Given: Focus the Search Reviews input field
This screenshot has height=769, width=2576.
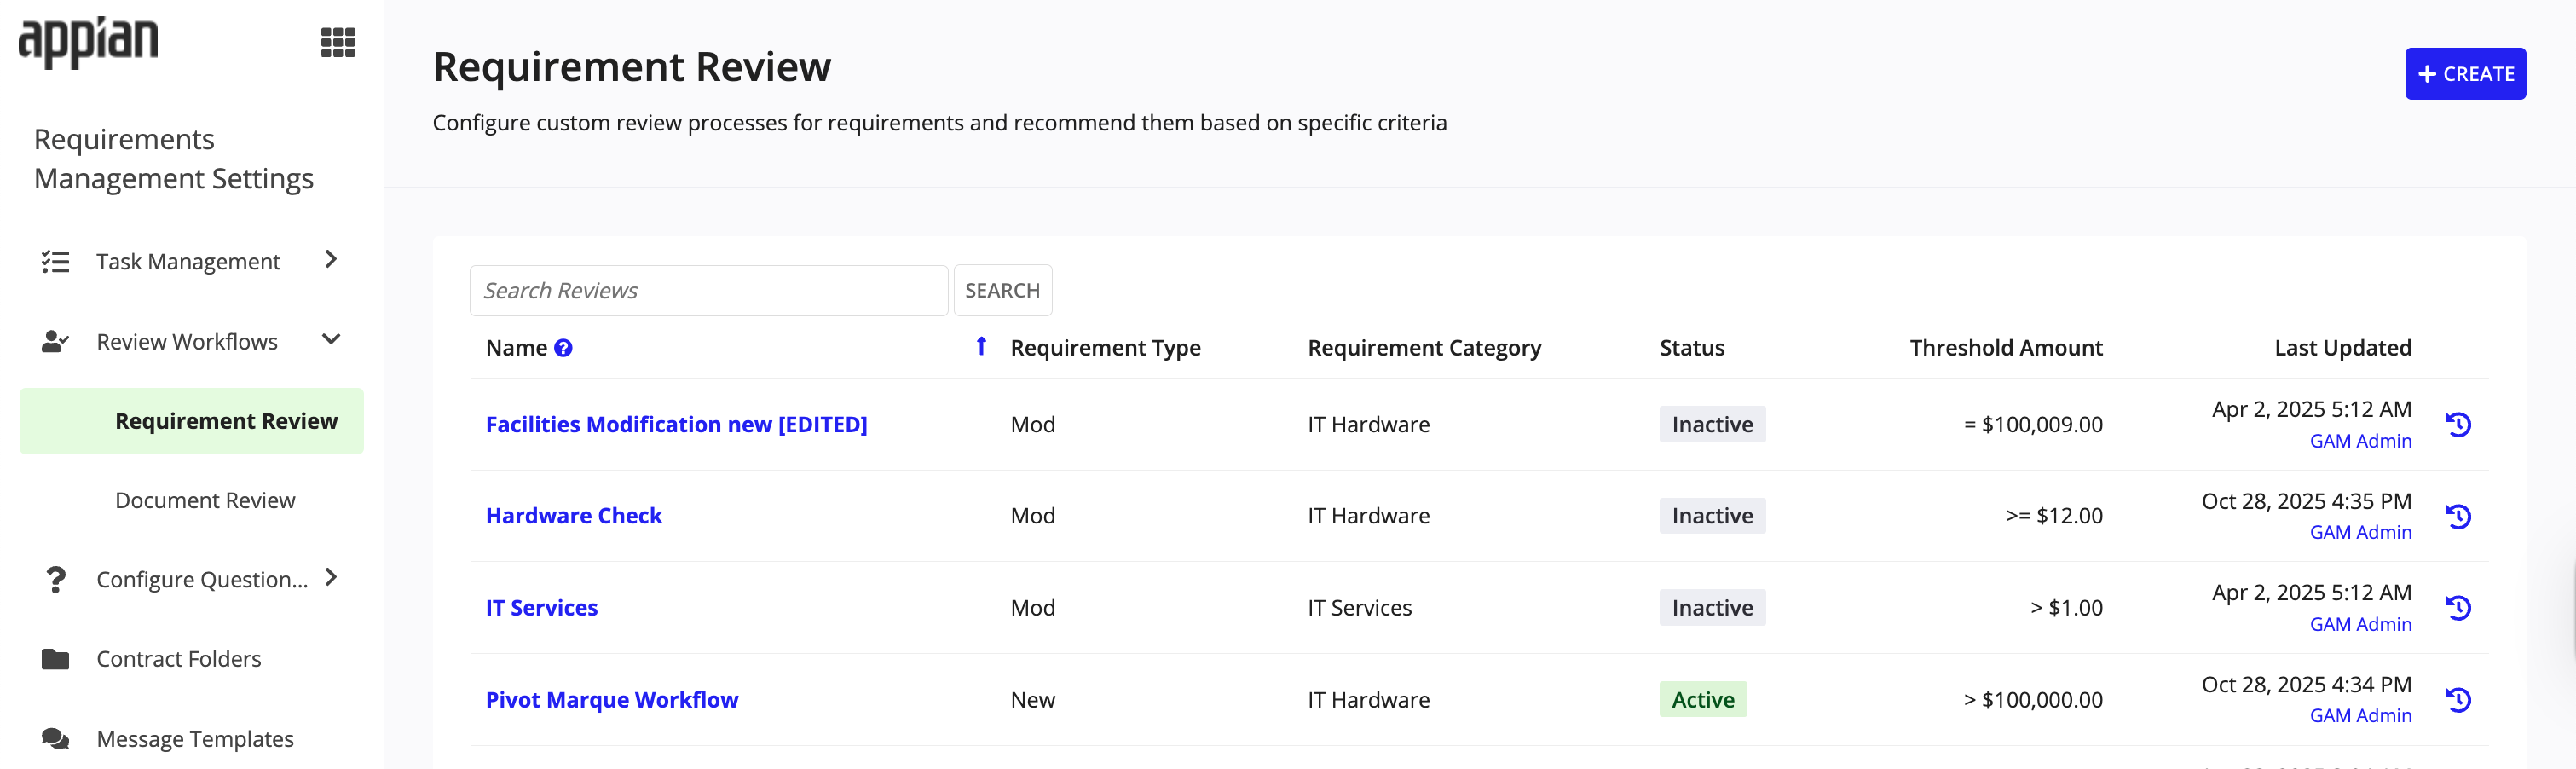Looking at the screenshot, I should (708, 290).
